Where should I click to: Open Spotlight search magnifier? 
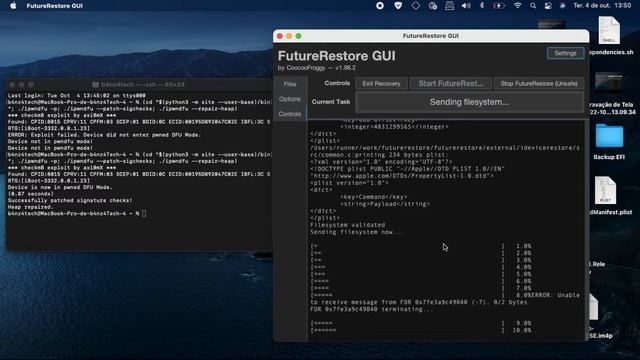533,6
